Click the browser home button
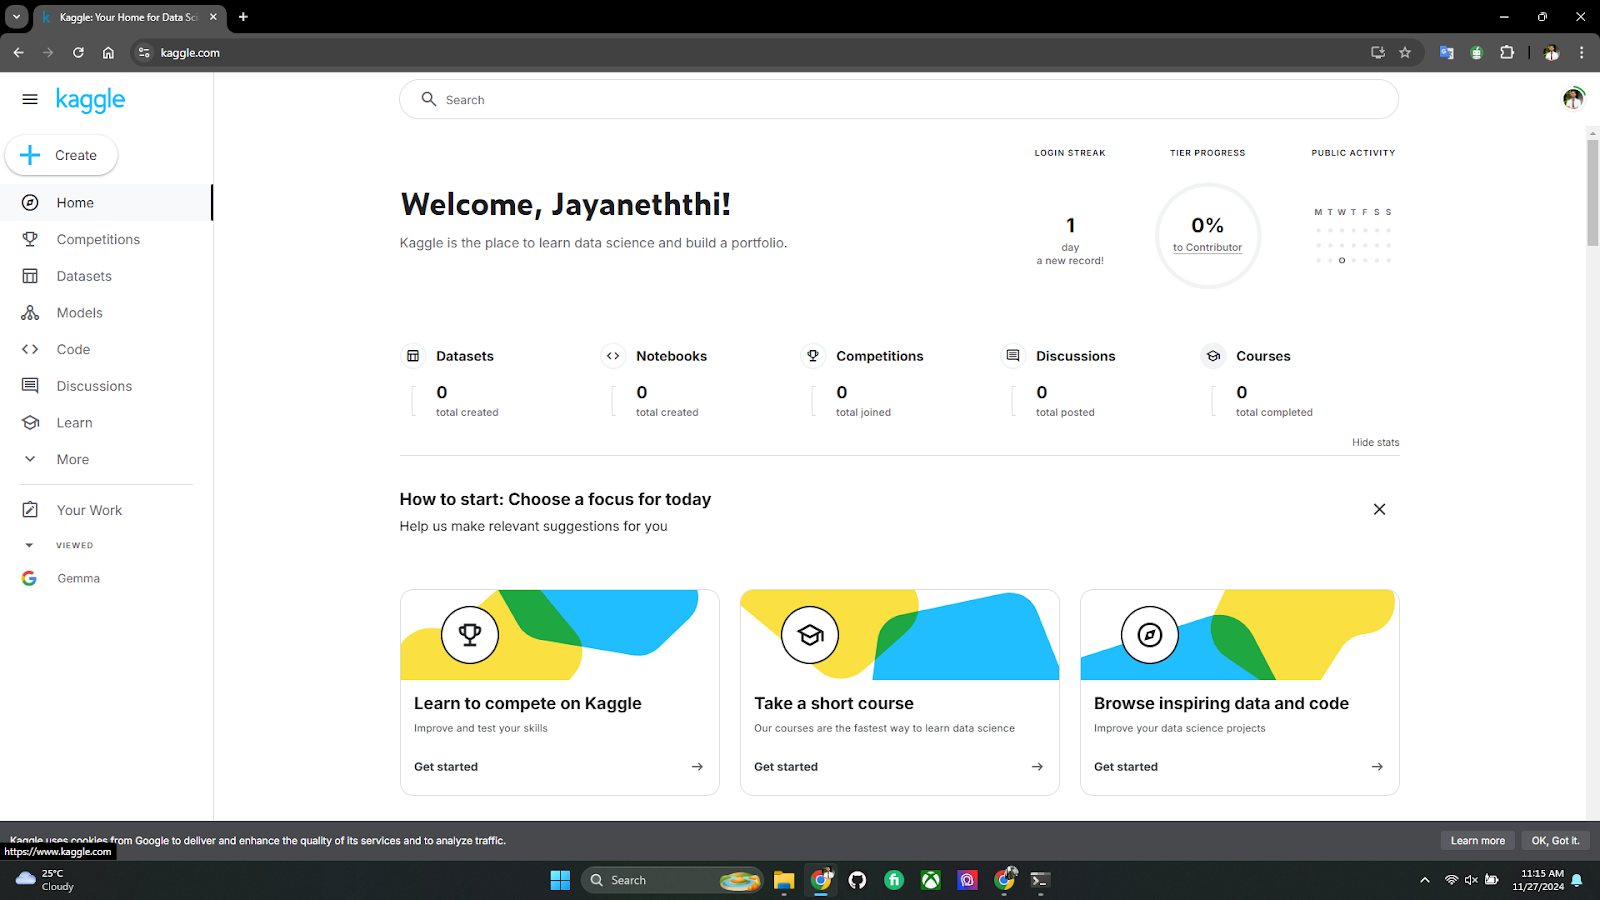The image size is (1600, 900). (x=108, y=53)
